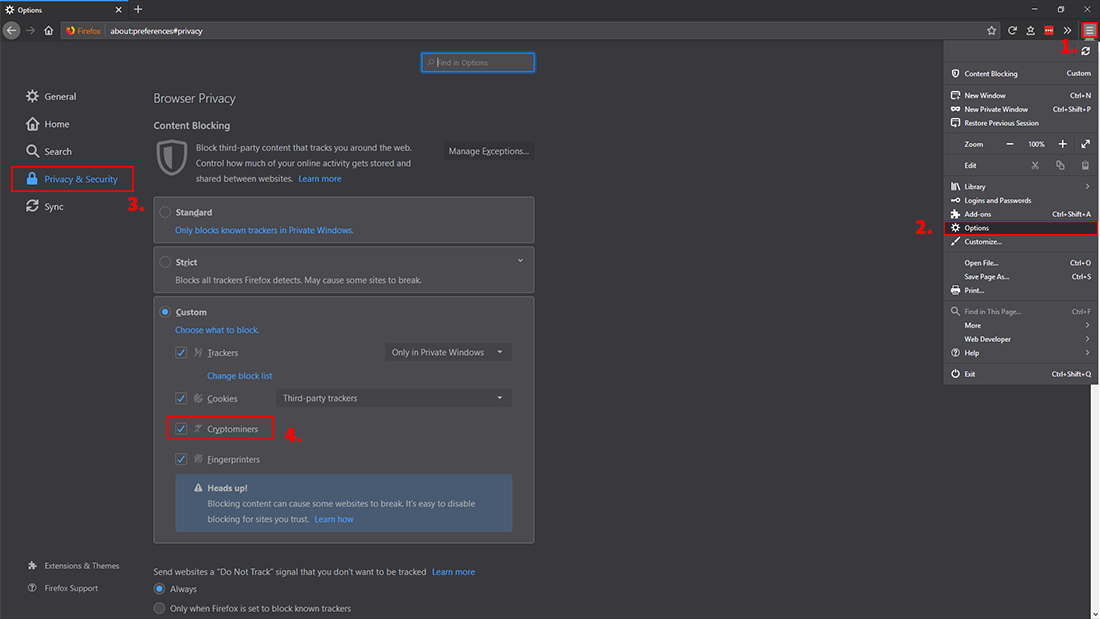Click the back navigation arrow
This screenshot has height=619, width=1100.
(x=11, y=30)
